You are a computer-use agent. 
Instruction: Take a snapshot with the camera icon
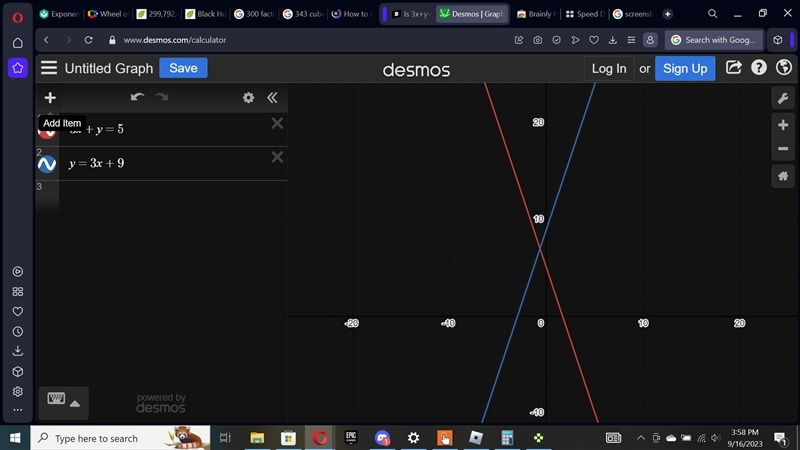pos(538,40)
